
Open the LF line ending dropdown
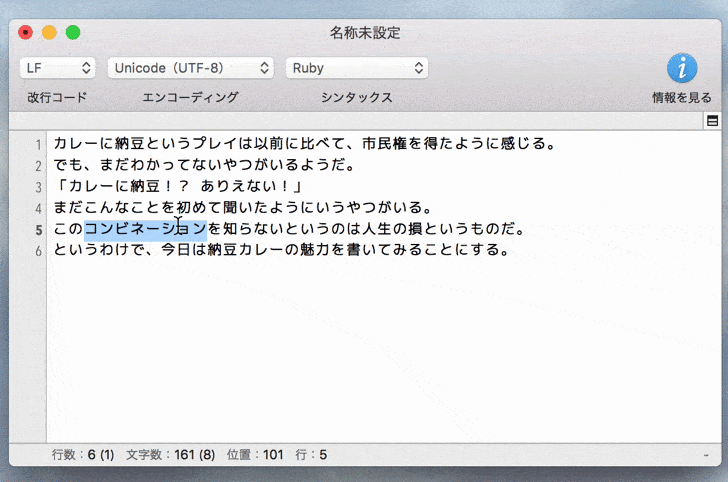[x=58, y=68]
